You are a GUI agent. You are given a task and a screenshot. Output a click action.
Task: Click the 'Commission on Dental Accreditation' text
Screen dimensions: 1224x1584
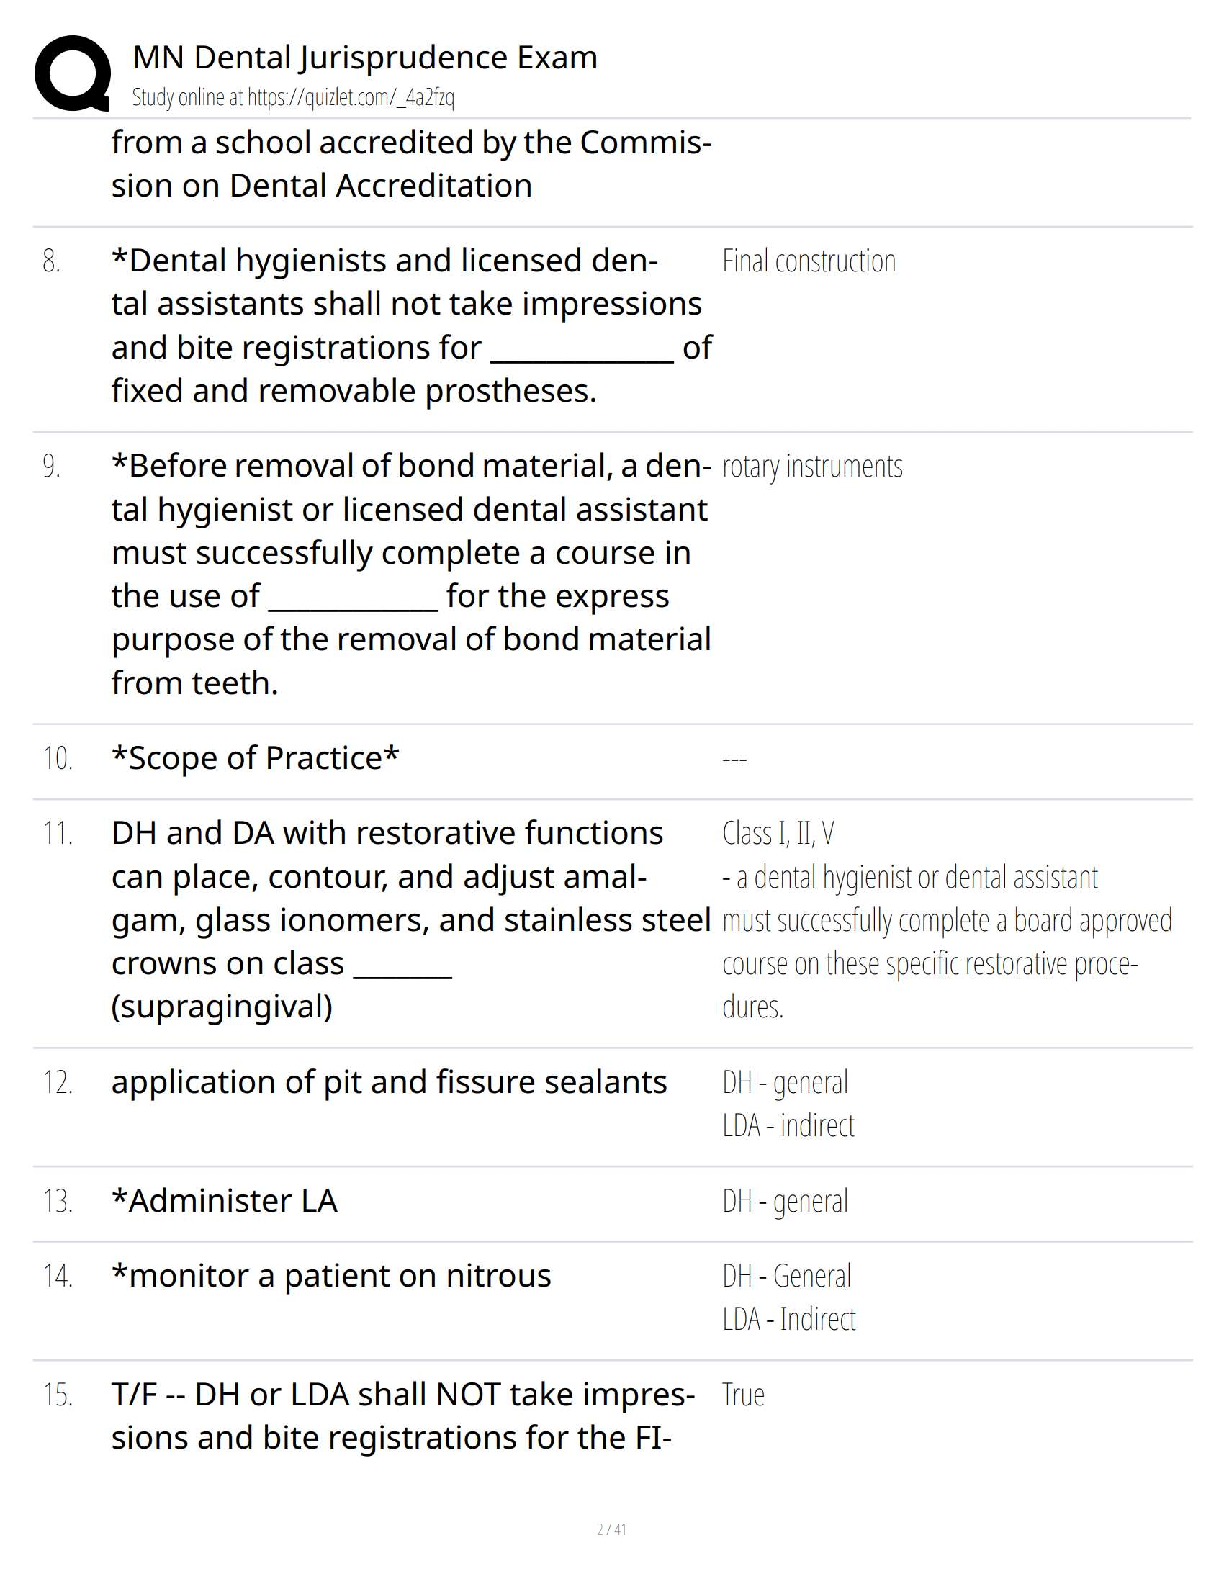[321, 186]
